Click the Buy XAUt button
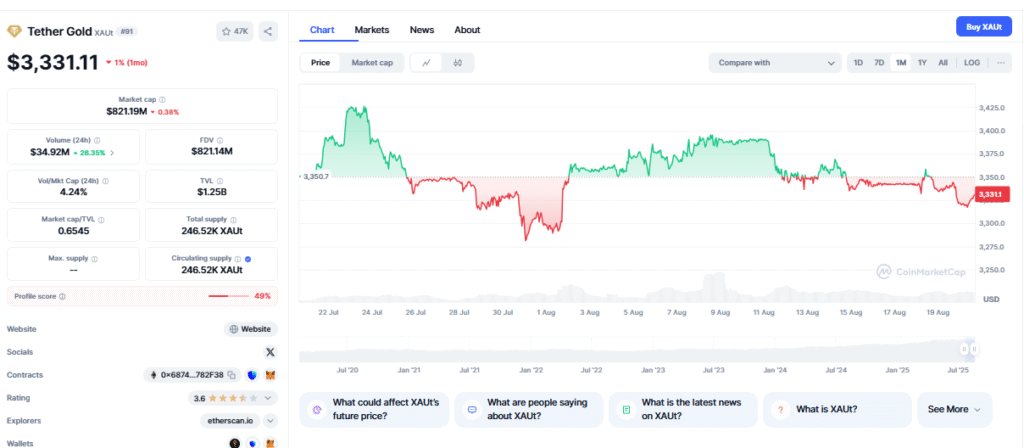This screenshot has width=1024, height=448. click(984, 27)
